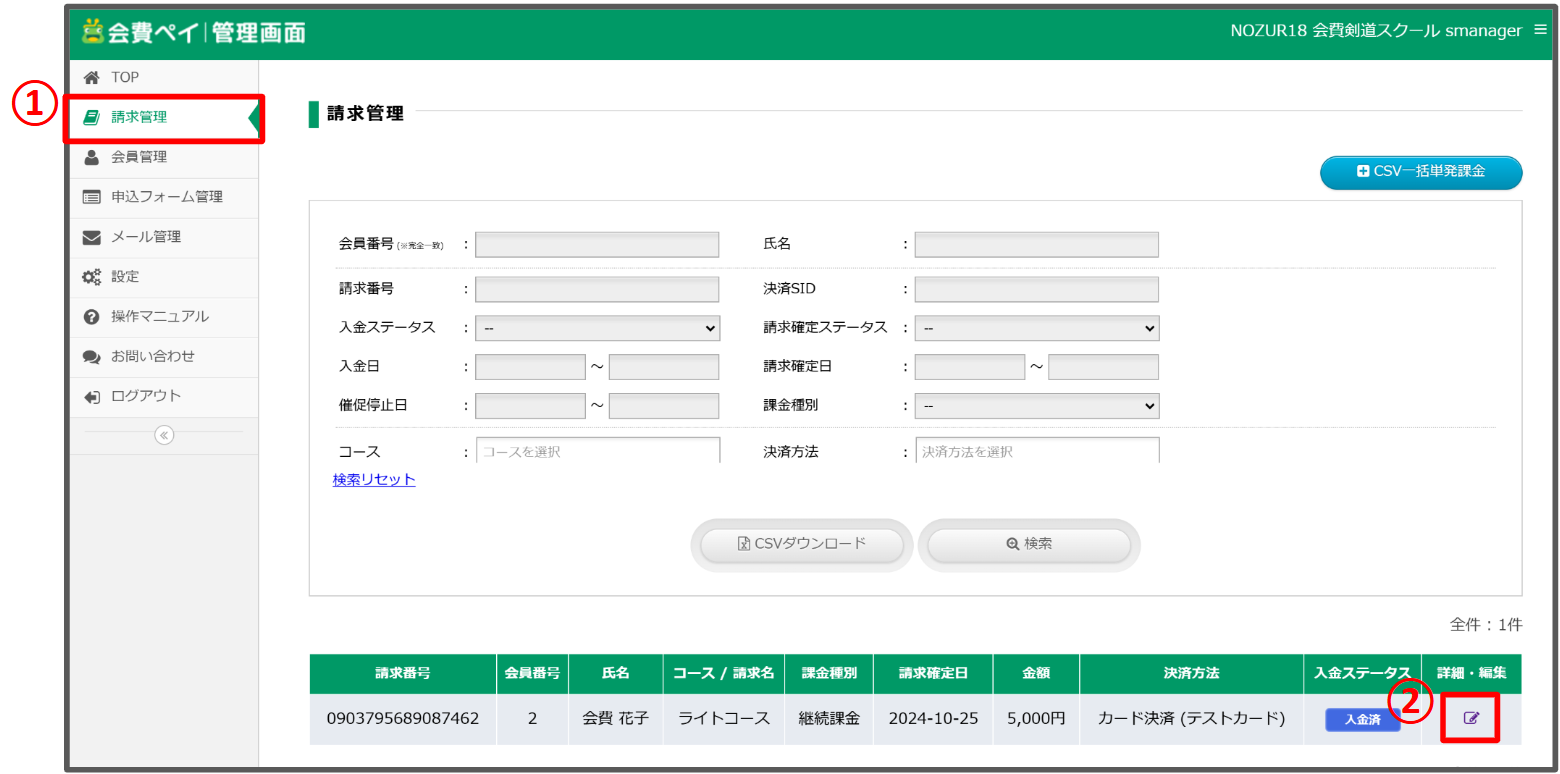Open 設定 with the gears icon

(x=92, y=277)
